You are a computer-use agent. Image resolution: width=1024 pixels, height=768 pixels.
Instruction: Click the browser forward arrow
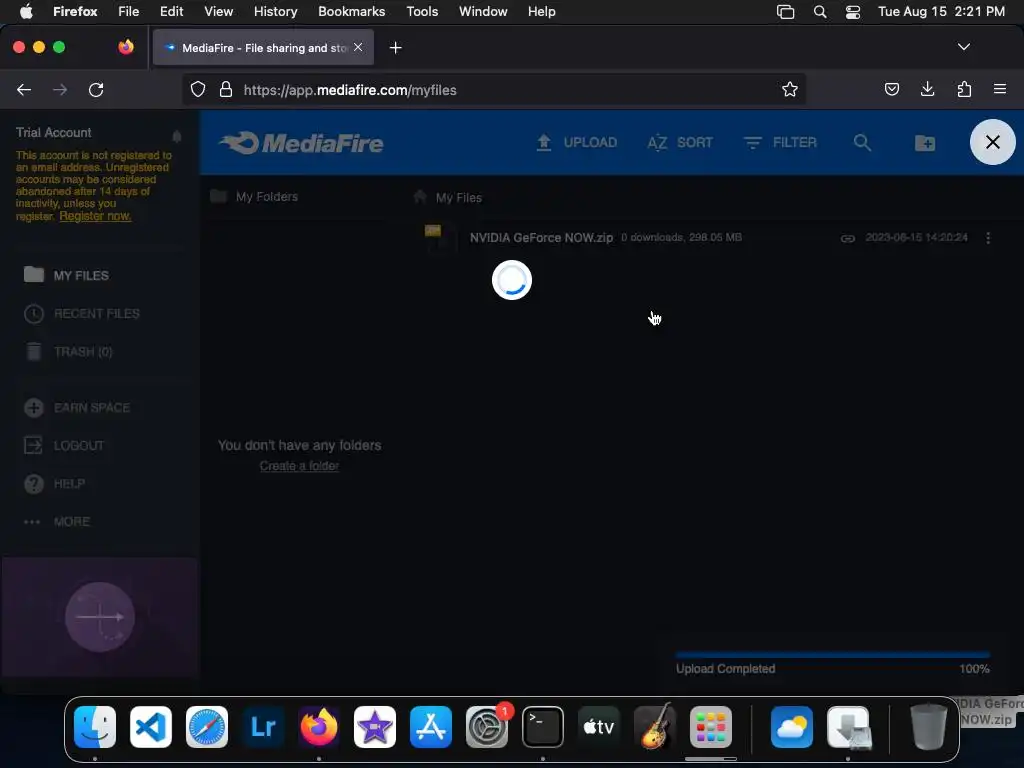[x=60, y=90]
